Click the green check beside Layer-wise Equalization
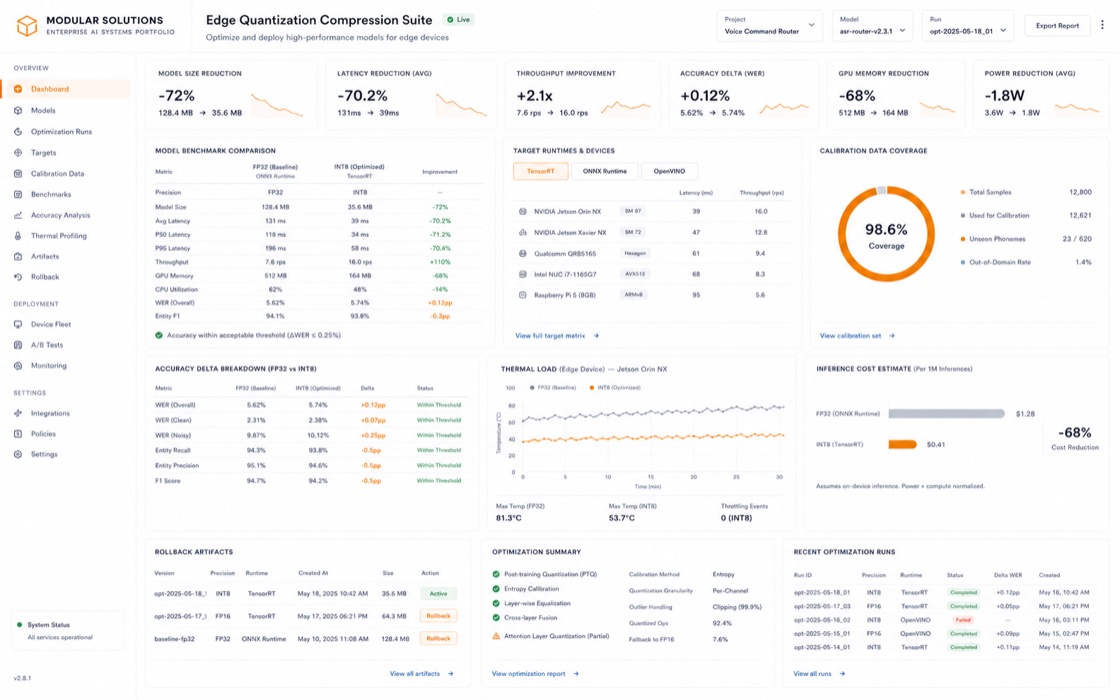 pyautogui.click(x=496, y=604)
